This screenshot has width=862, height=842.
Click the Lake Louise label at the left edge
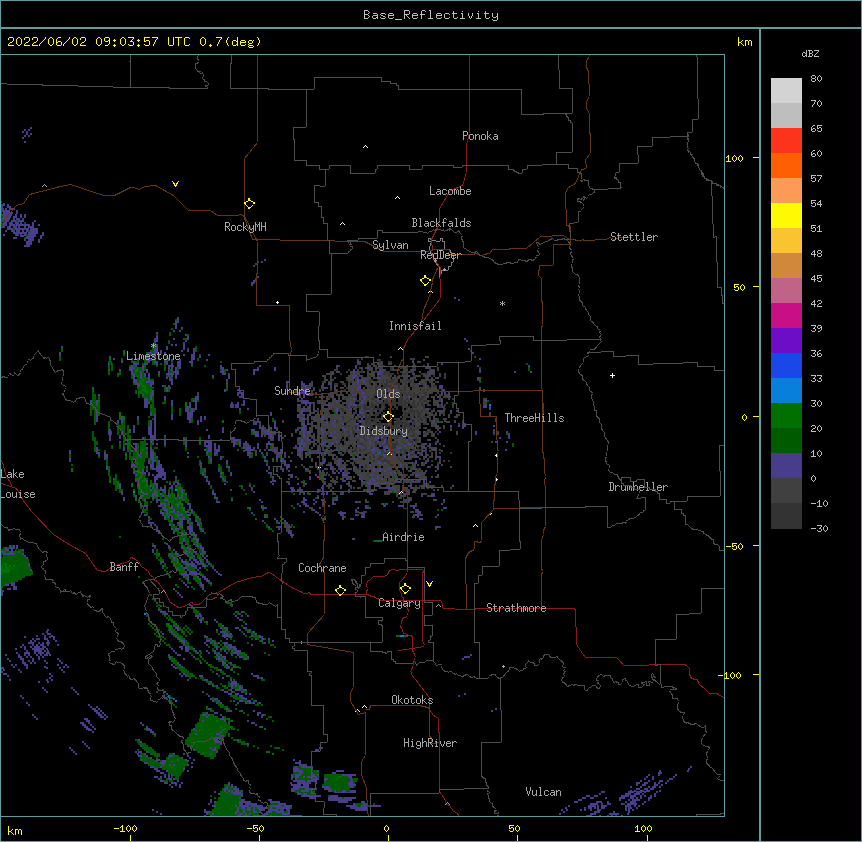[18, 484]
